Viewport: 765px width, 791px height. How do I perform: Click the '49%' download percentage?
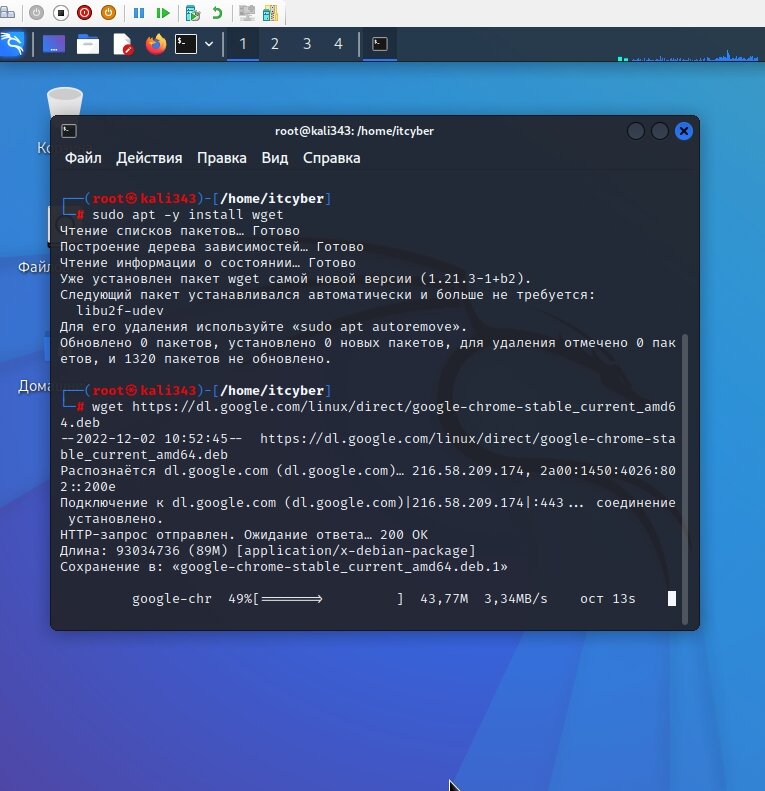(240, 599)
